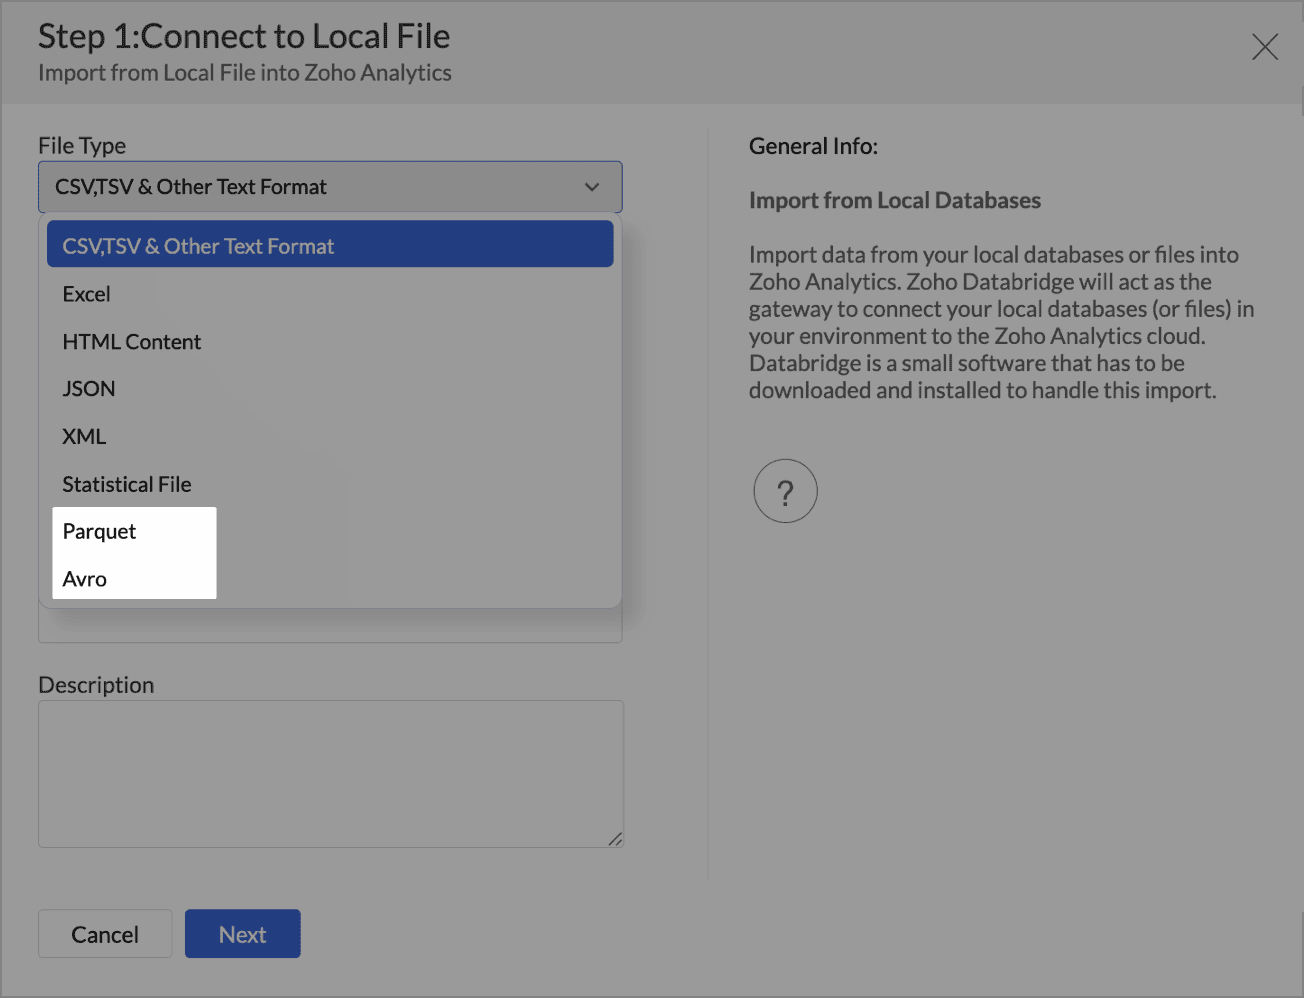This screenshot has height=998, width=1304.
Task: Select HTML Content file type
Action: 132,342
